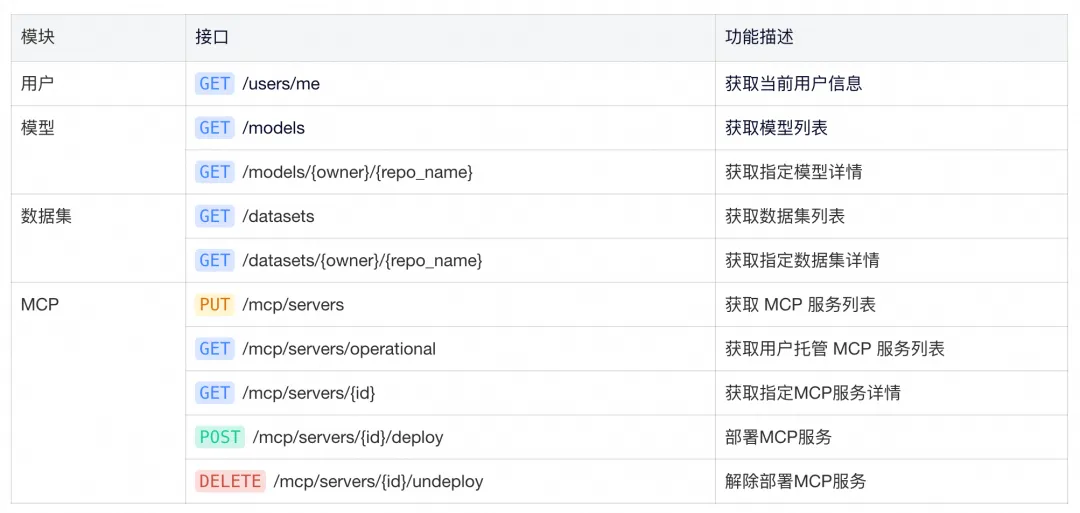Click the GET badge for /mcp/servers/operational
Screen dimensions: 1080x513
[215, 349]
